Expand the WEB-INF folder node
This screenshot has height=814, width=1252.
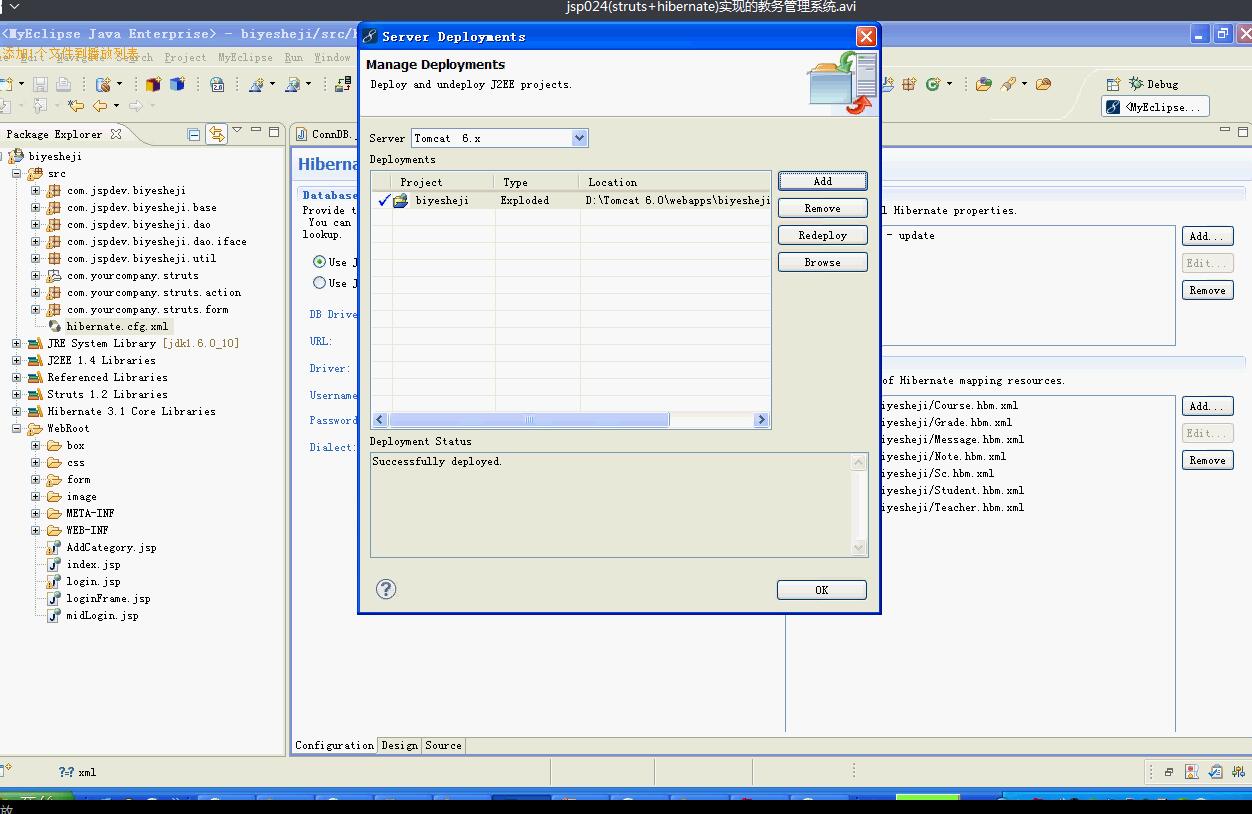pos(35,530)
